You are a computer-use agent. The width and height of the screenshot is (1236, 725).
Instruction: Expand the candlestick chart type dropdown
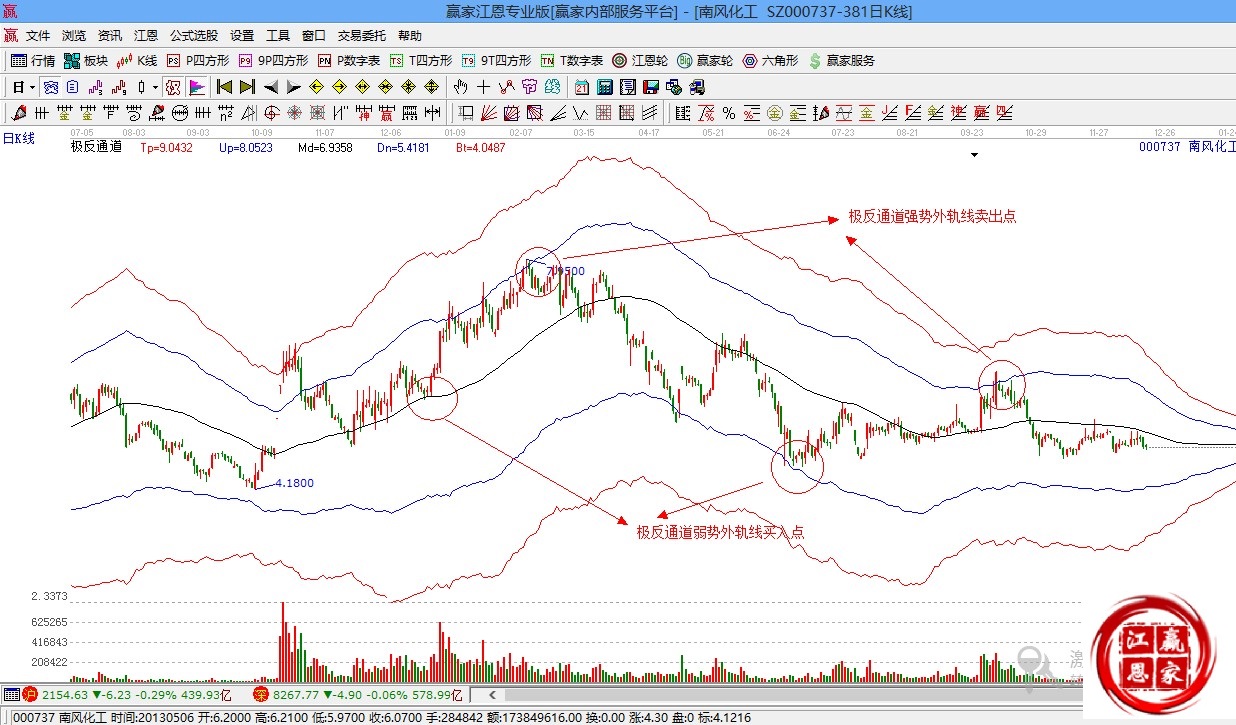tap(156, 87)
